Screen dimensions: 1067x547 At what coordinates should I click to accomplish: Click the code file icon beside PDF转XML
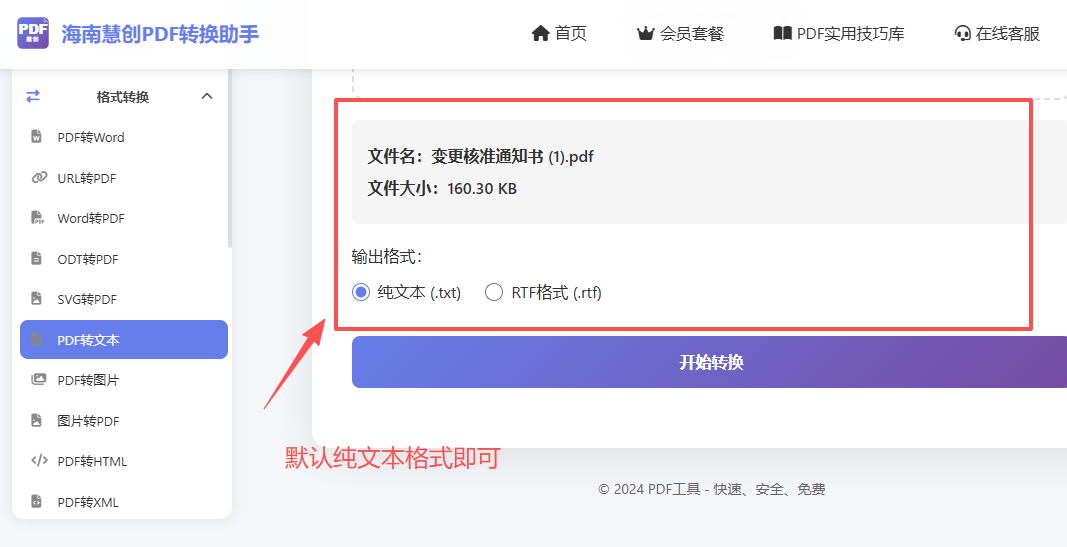(x=37, y=501)
